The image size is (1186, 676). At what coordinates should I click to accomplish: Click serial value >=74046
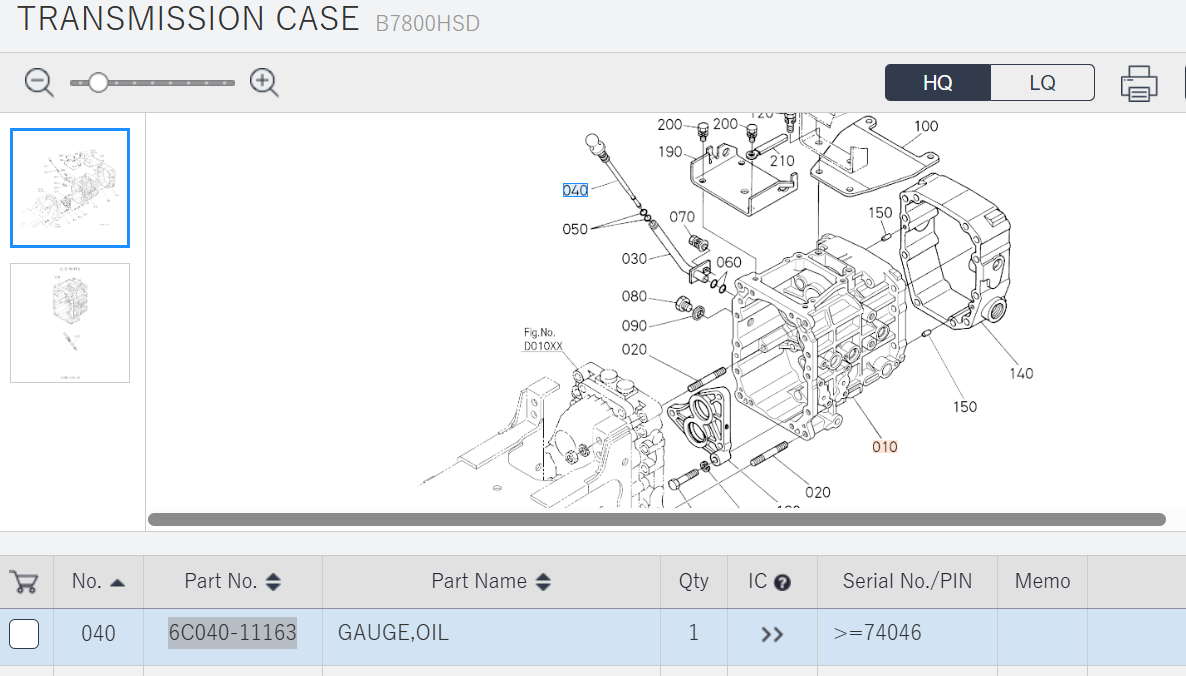[877, 633]
